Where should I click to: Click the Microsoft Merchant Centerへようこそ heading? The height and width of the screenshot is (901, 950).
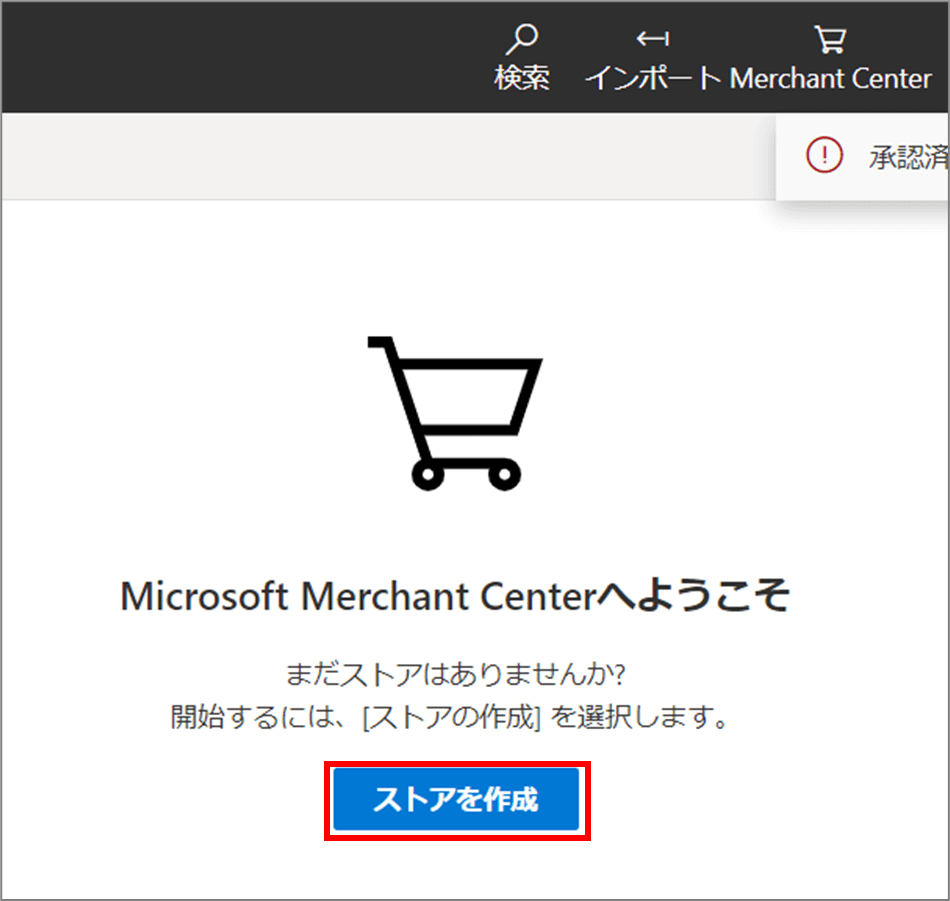(x=455, y=597)
